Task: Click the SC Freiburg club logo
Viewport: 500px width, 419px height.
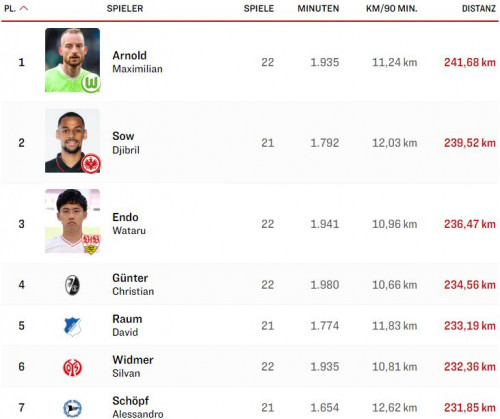Action: click(72, 285)
